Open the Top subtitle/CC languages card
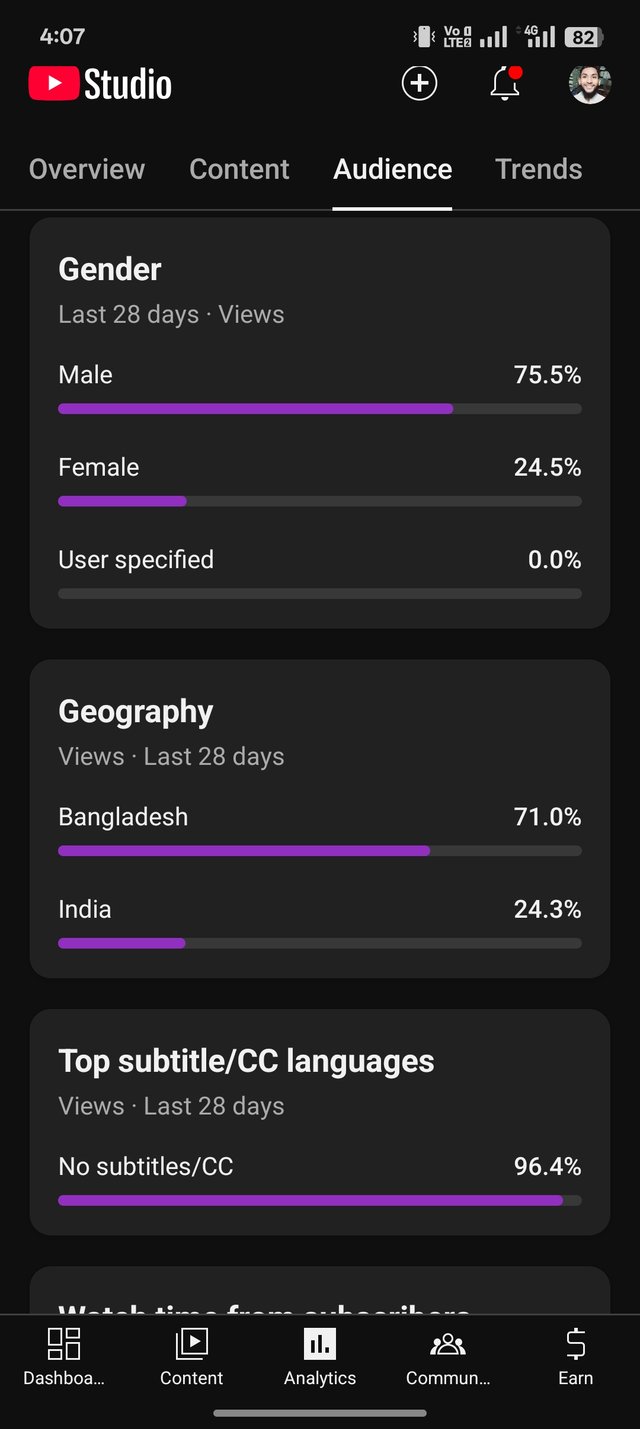640x1429 pixels. point(246,1061)
